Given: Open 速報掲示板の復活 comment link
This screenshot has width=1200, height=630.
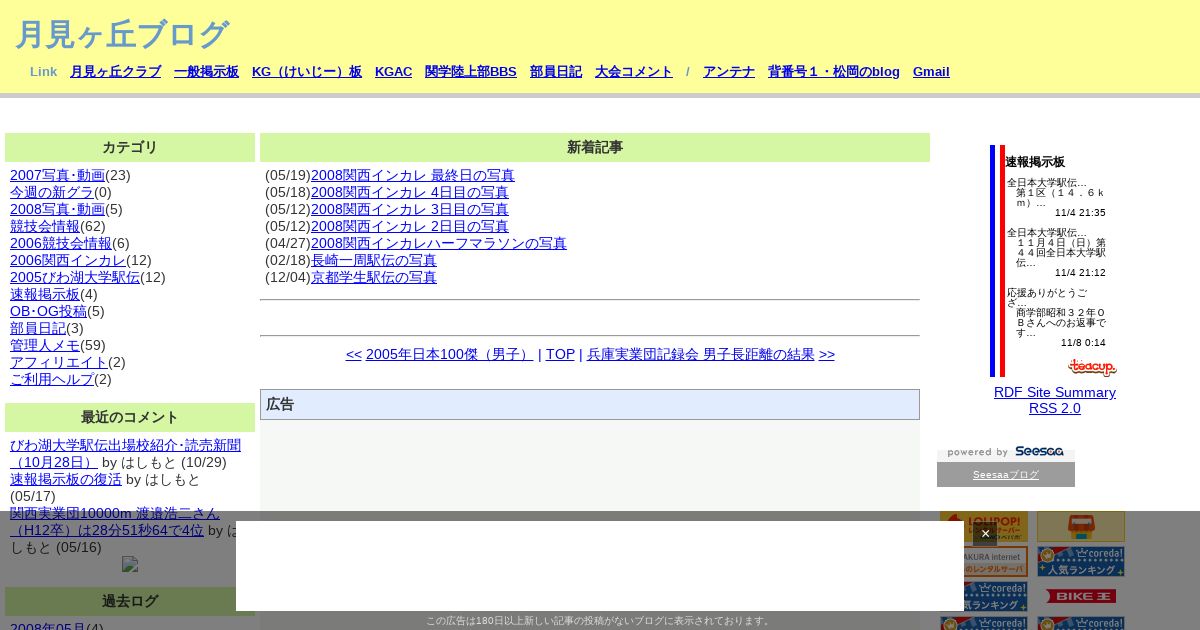Looking at the screenshot, I should [66, 479].
